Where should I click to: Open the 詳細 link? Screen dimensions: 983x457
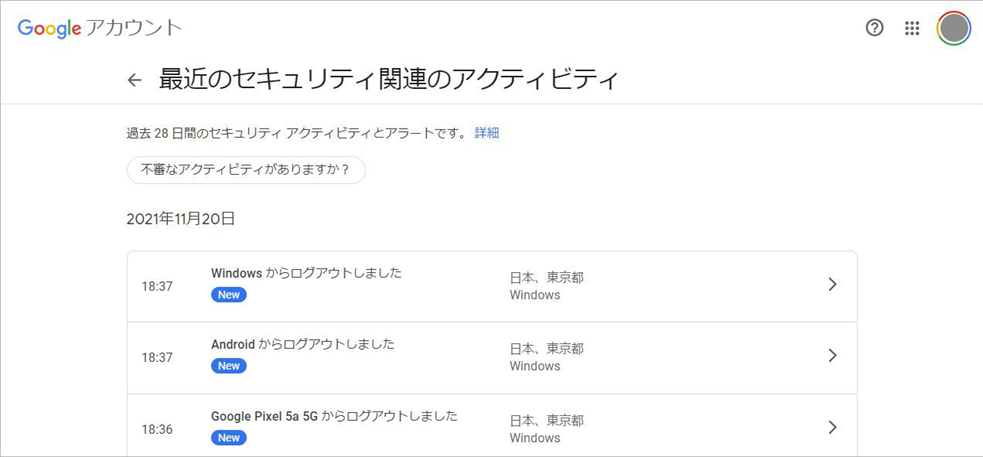(x=487, y=133)
